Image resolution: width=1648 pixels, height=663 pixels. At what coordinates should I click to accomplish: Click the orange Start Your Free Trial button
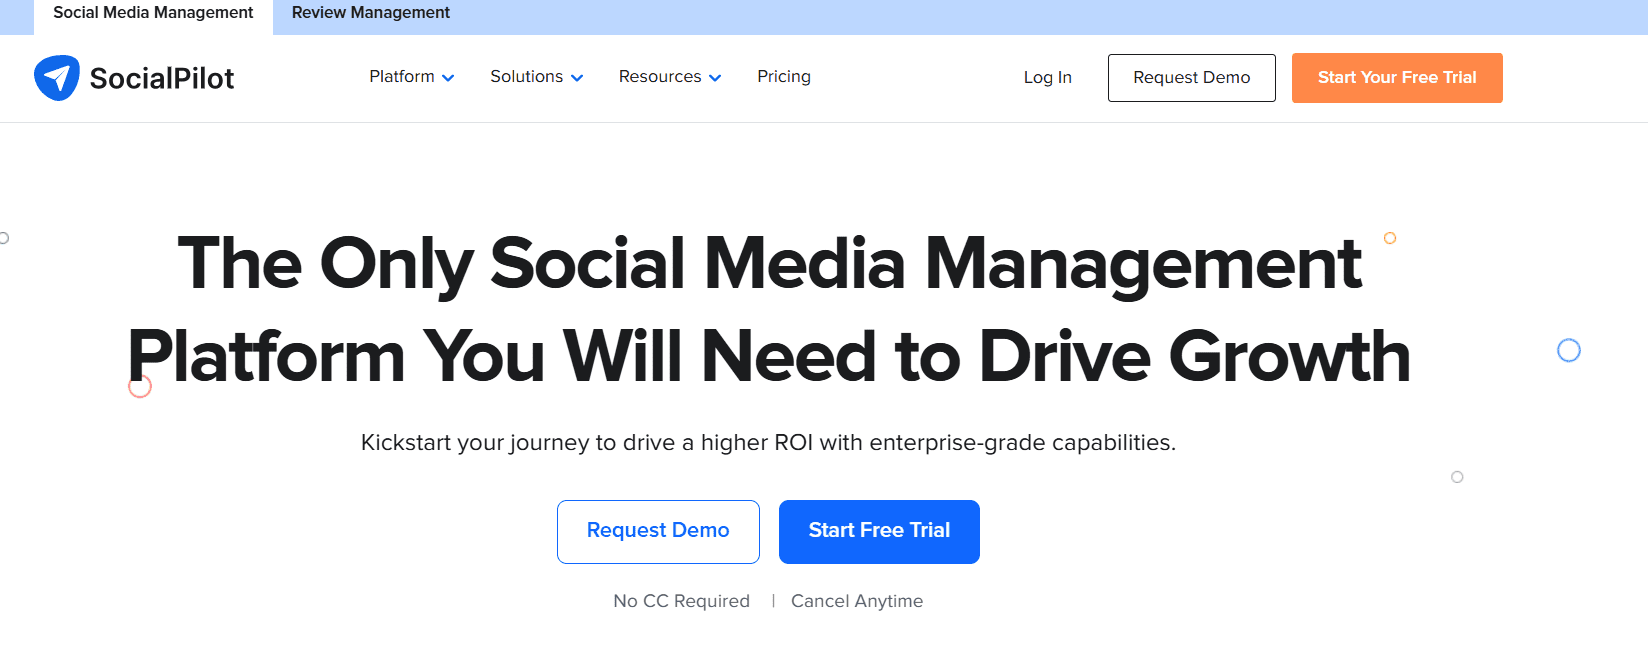tap(1397, 77)
